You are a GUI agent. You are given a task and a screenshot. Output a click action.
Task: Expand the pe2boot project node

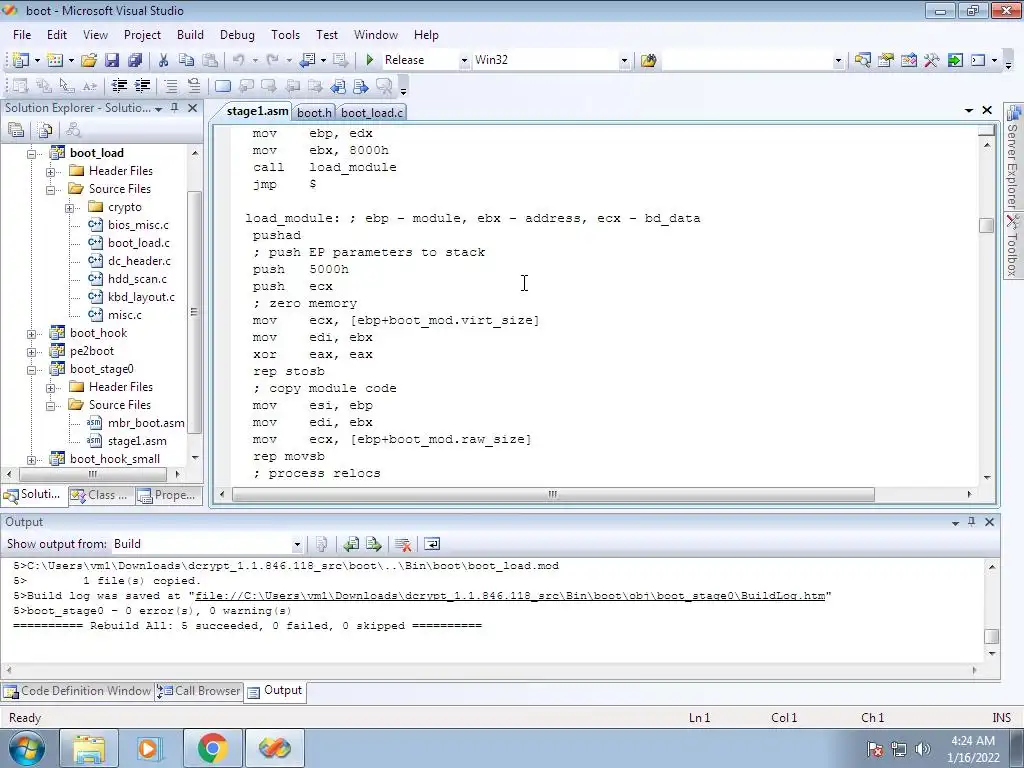[x=31, y=352]
